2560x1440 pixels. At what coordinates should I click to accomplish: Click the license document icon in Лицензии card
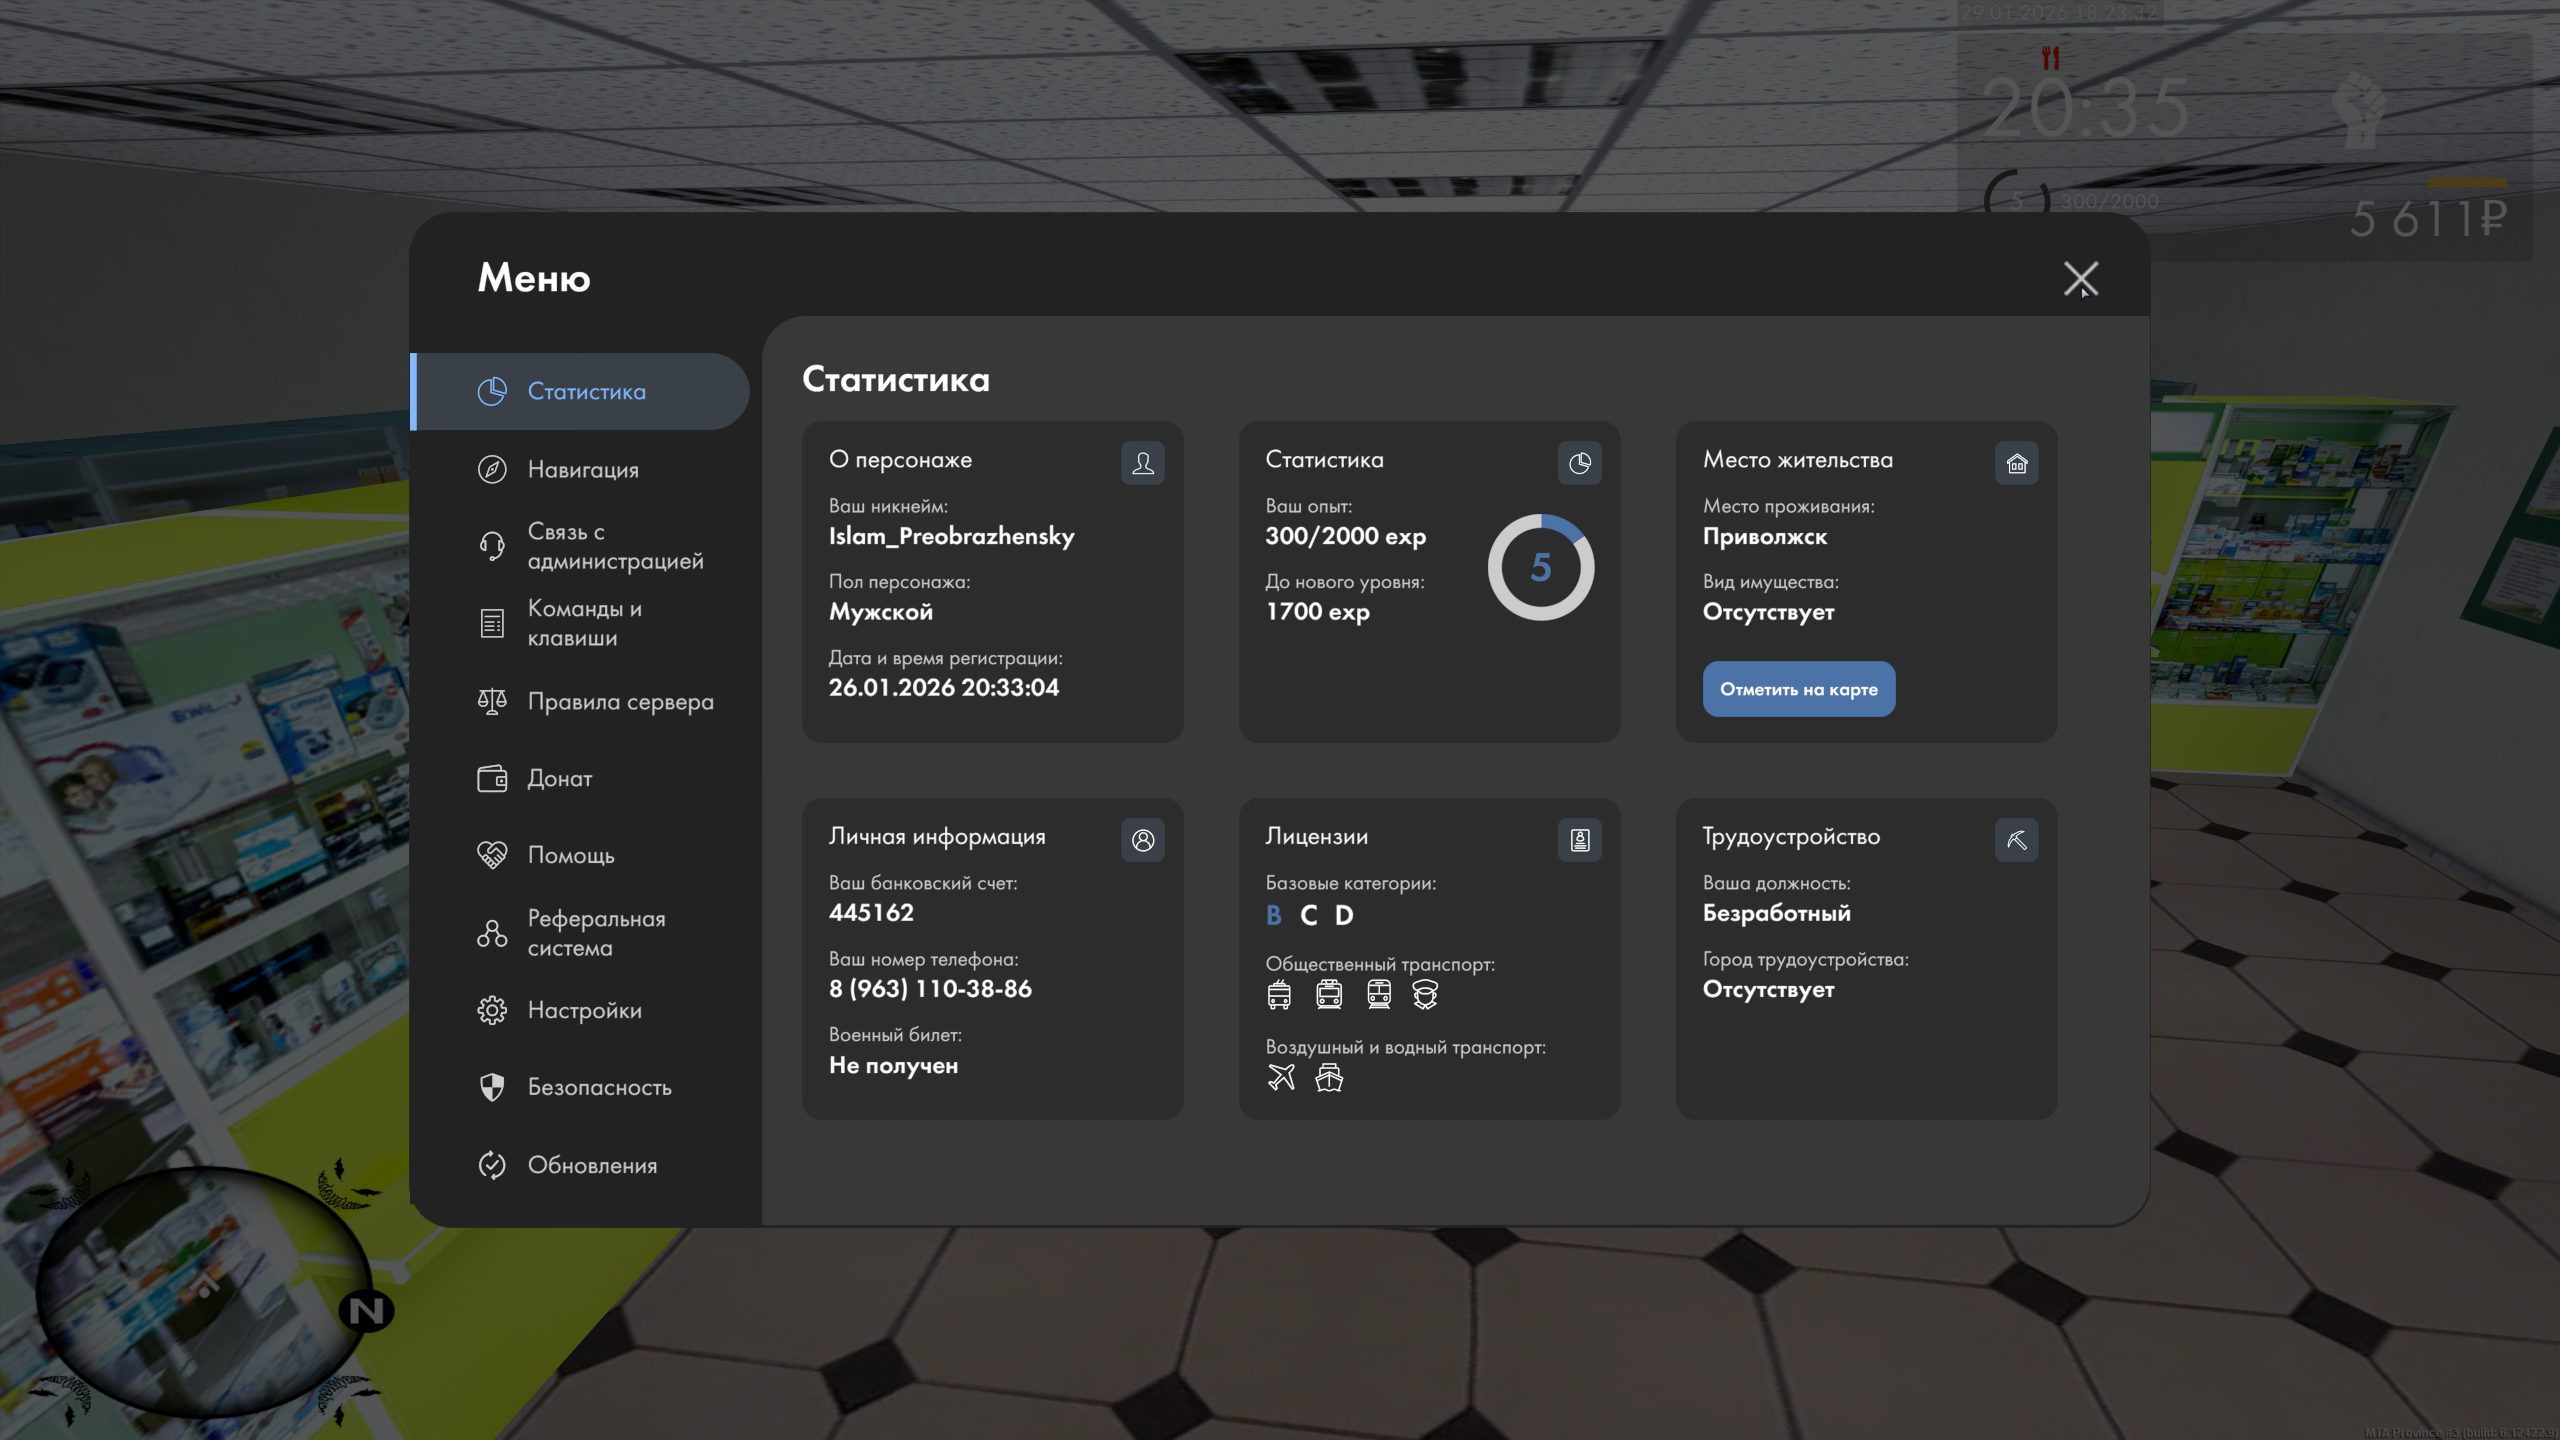click(1579, 840)
